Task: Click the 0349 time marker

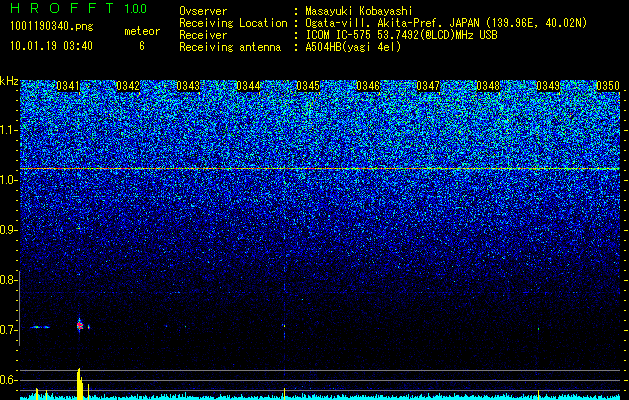Action: [548, 86]
